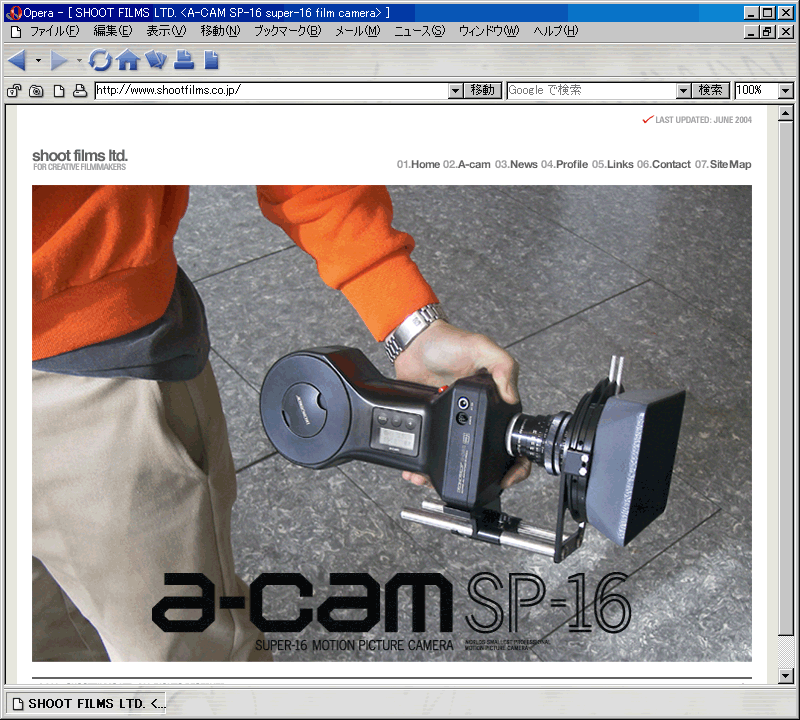Viewport: 800px width, 720px height.
Task: Restore the inner document window
Action: click(x=767, y=32)
